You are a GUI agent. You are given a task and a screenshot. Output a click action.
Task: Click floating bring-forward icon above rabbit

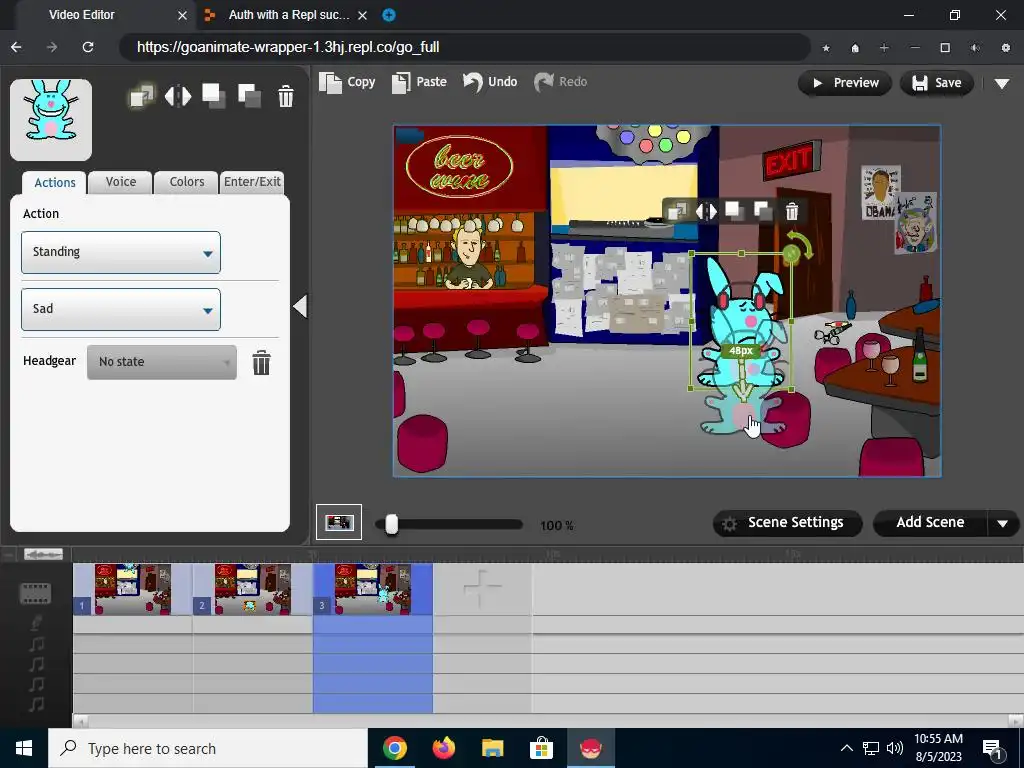tap(734, 210)
